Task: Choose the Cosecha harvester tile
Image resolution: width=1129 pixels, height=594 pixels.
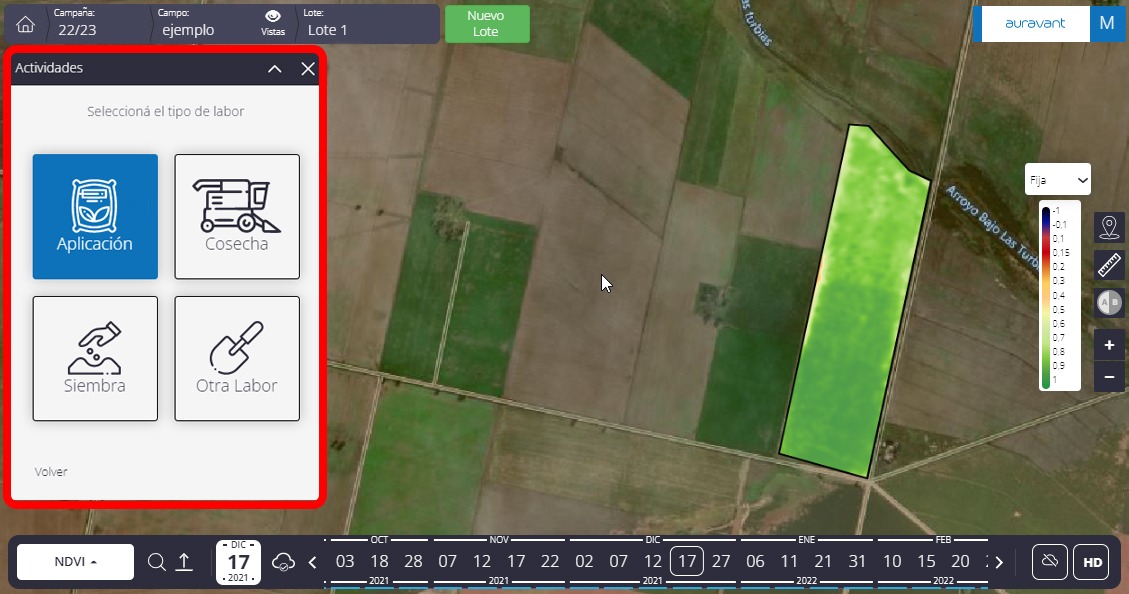Action: pyautogui.click(x=237, y=216)
